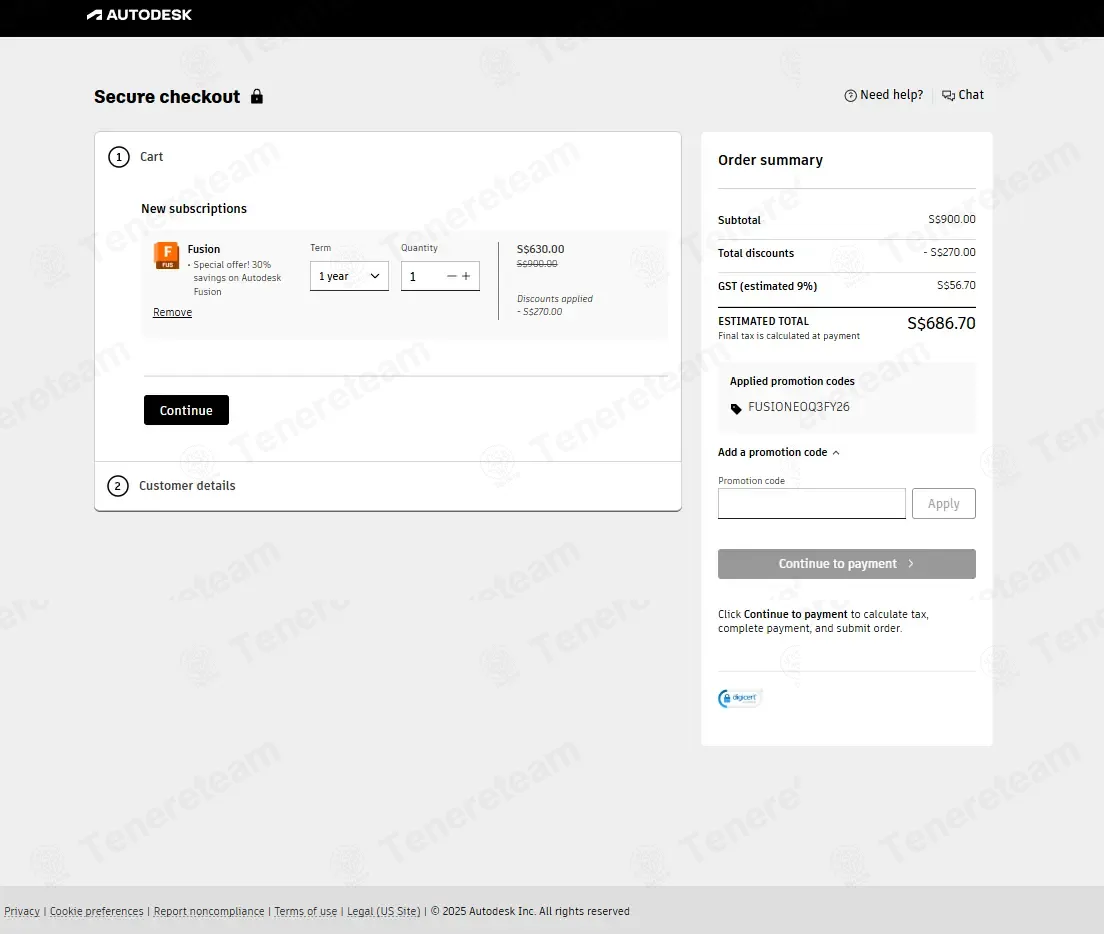This screenshot has height=934, width=1104.
Task: Select the Cart step header
Action: (x=151, y=157)
